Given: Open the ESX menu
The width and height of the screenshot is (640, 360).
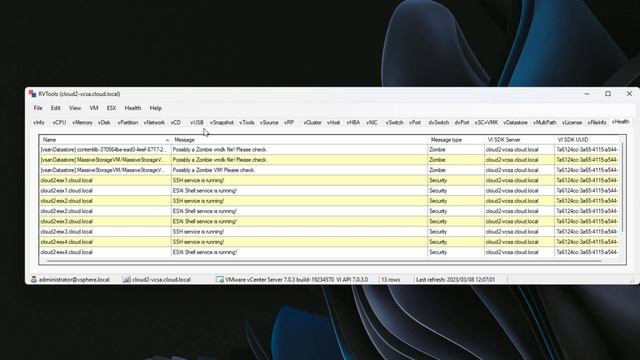Looking at the screenshot, I should point(111,108).
